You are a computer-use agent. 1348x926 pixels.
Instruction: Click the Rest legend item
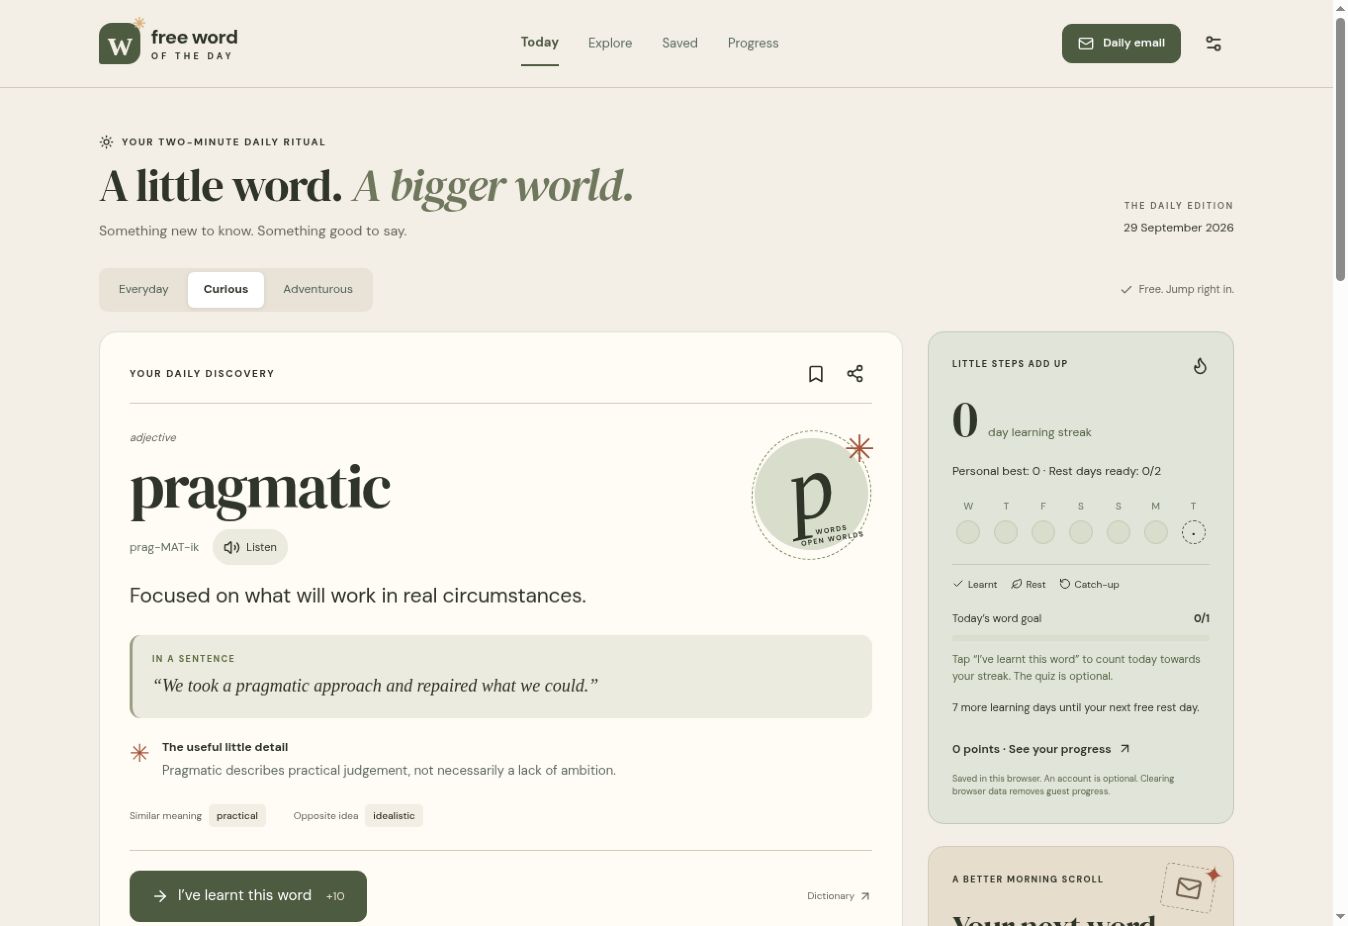1028,584
